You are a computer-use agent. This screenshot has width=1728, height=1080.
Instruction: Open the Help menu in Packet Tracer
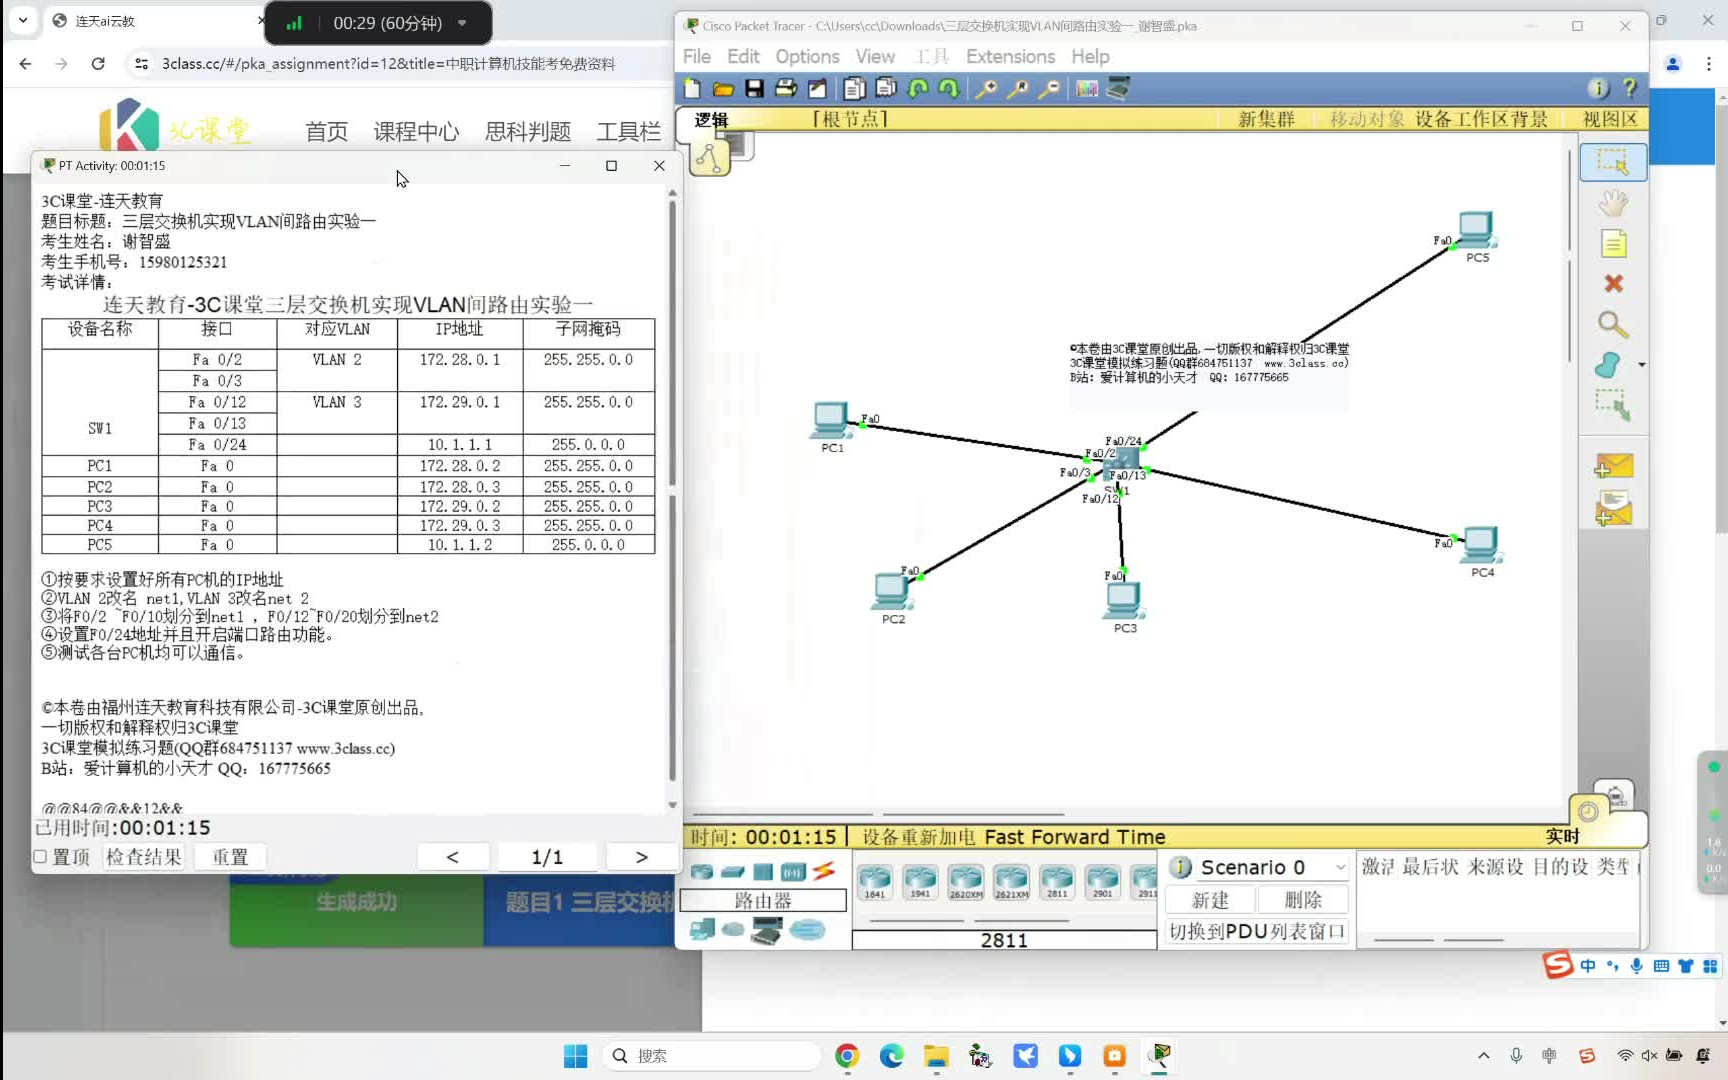[1090, 57]
